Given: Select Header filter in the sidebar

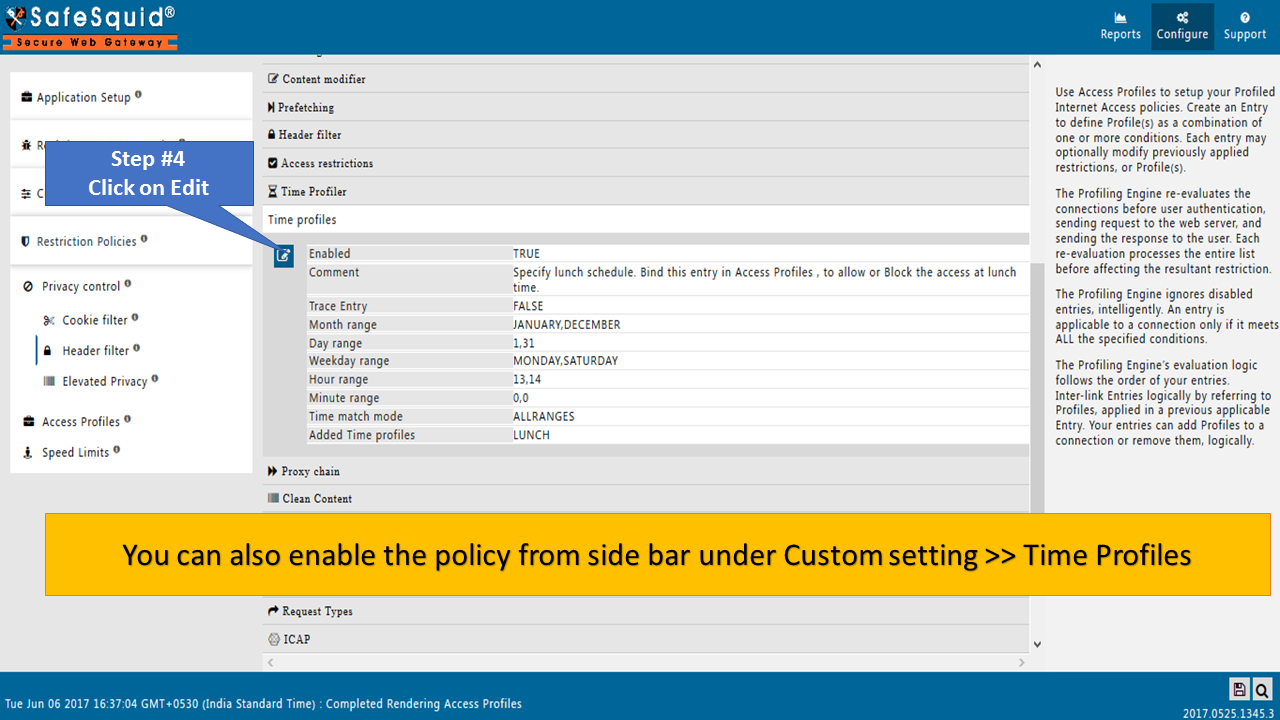Looking at the screenshot, I should [x=96, y=350].
